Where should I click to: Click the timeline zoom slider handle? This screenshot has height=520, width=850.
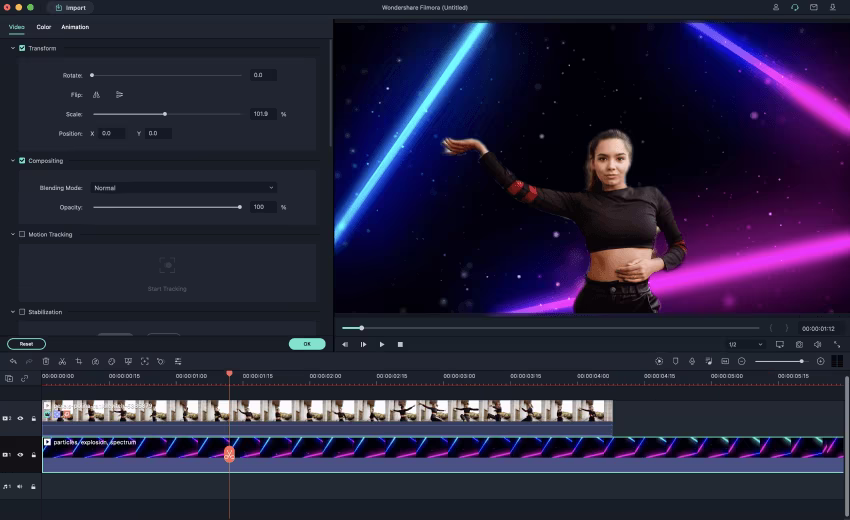801,361
